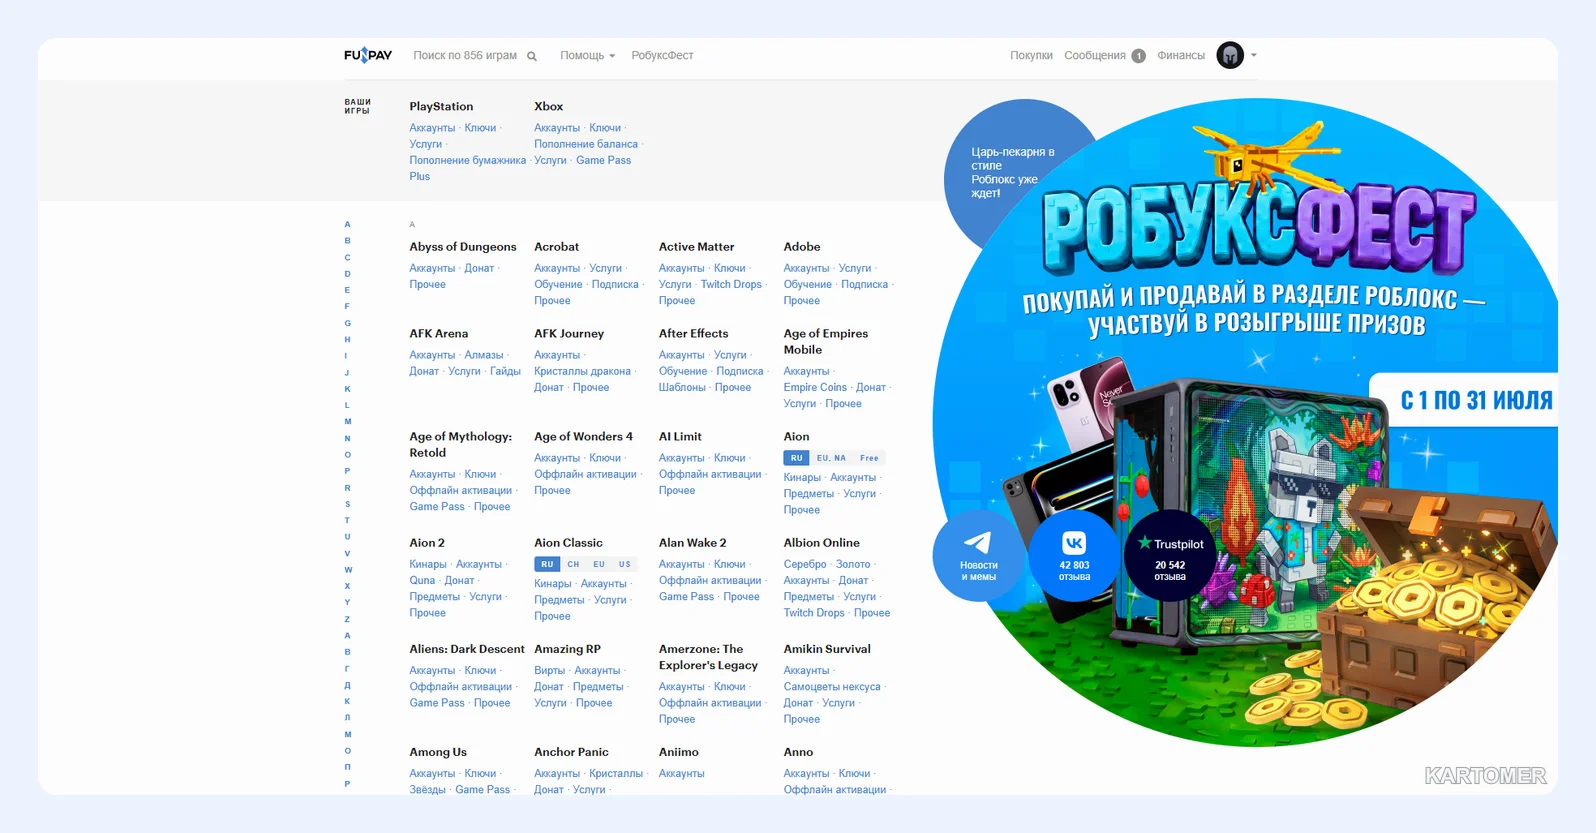The image size is (1596, 833).
Task: Open Aion 2 Quna link
Action: [422, 580]
